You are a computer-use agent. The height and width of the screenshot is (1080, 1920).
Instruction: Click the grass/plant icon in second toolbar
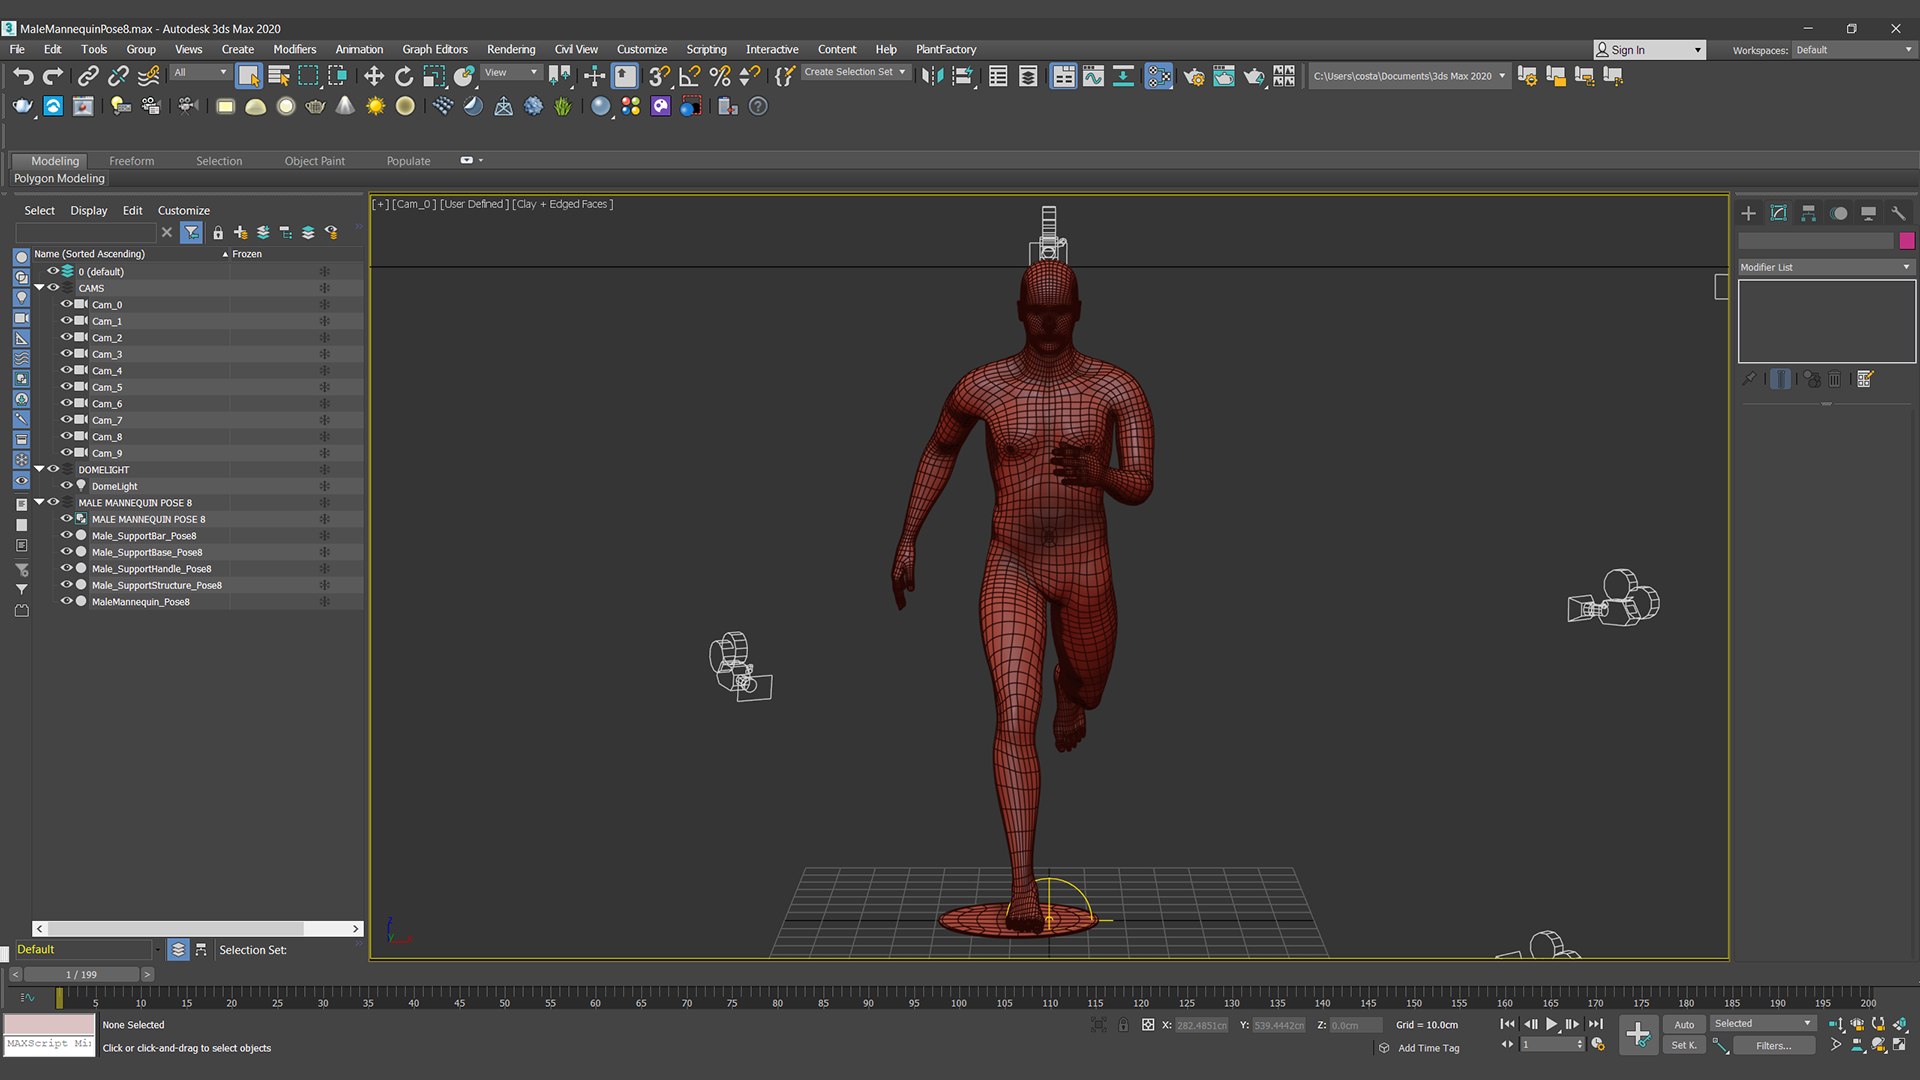(563, 106)
